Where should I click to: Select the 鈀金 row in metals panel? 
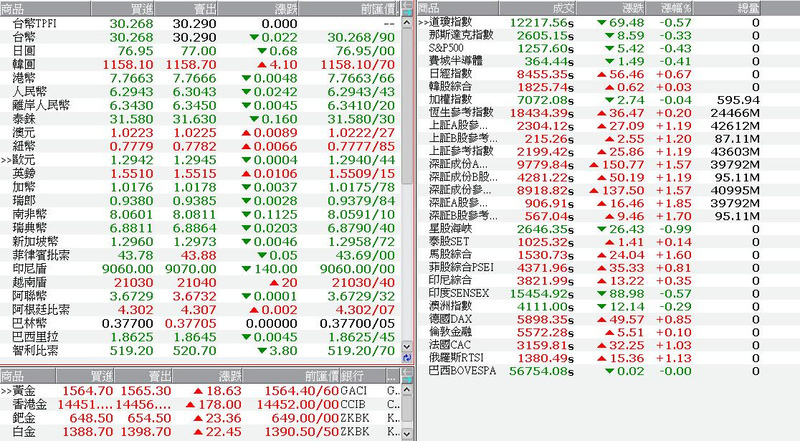click(200, 418)
